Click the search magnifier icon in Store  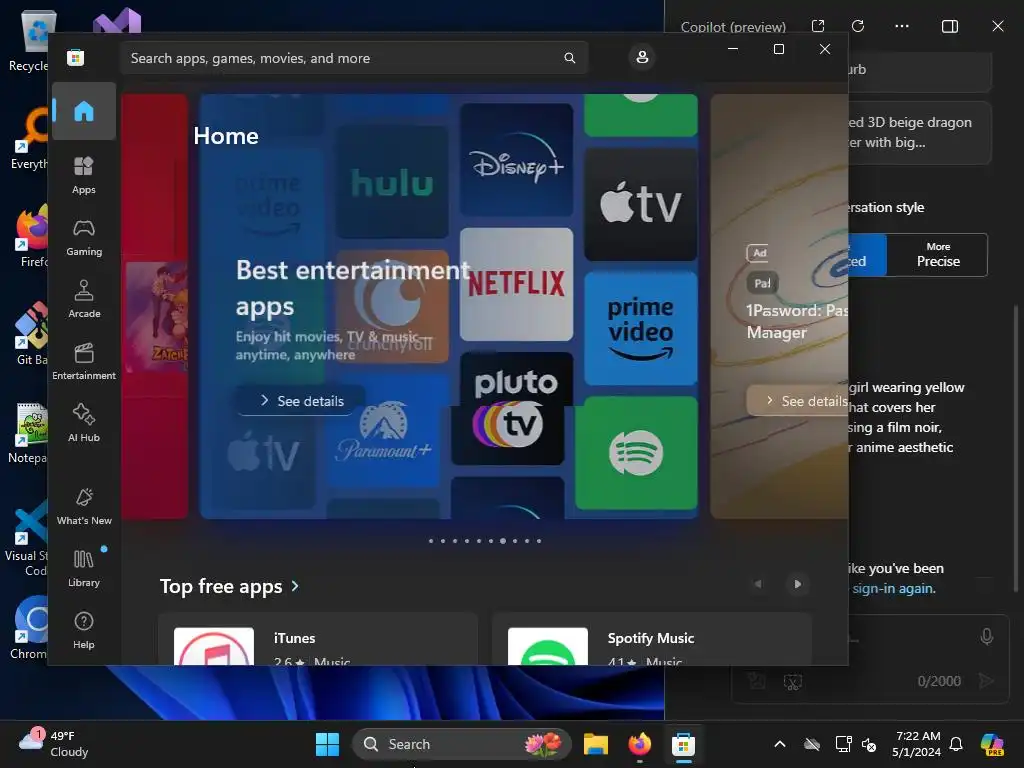click(569, 58)
